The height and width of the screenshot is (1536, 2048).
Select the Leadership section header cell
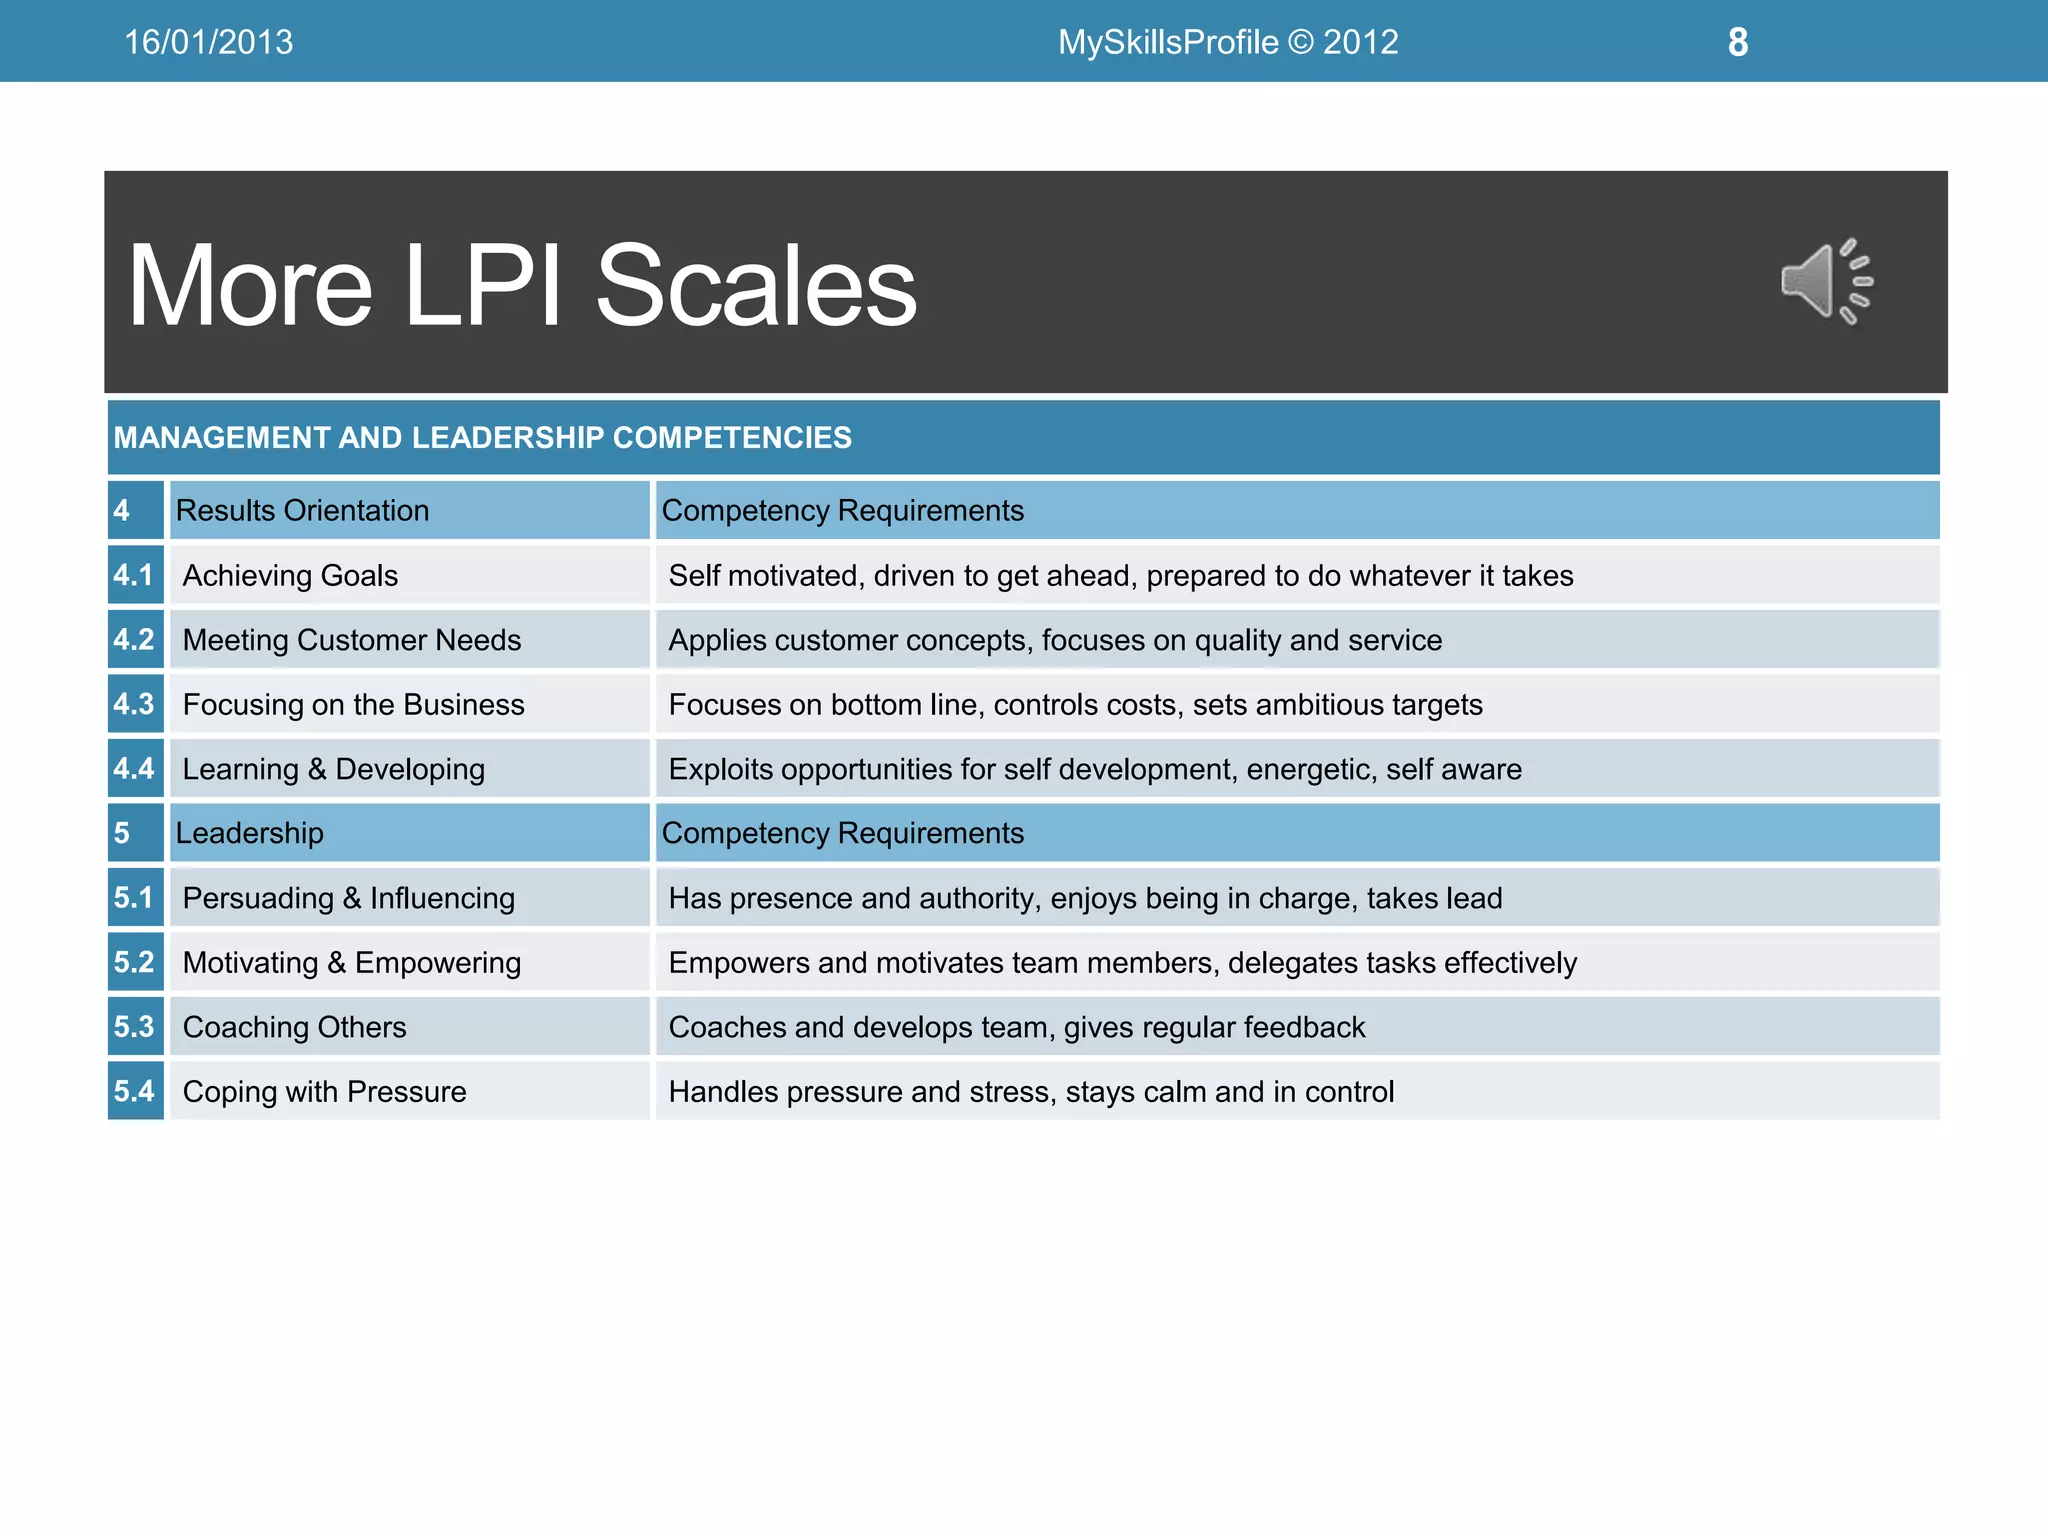click(249, 833)
